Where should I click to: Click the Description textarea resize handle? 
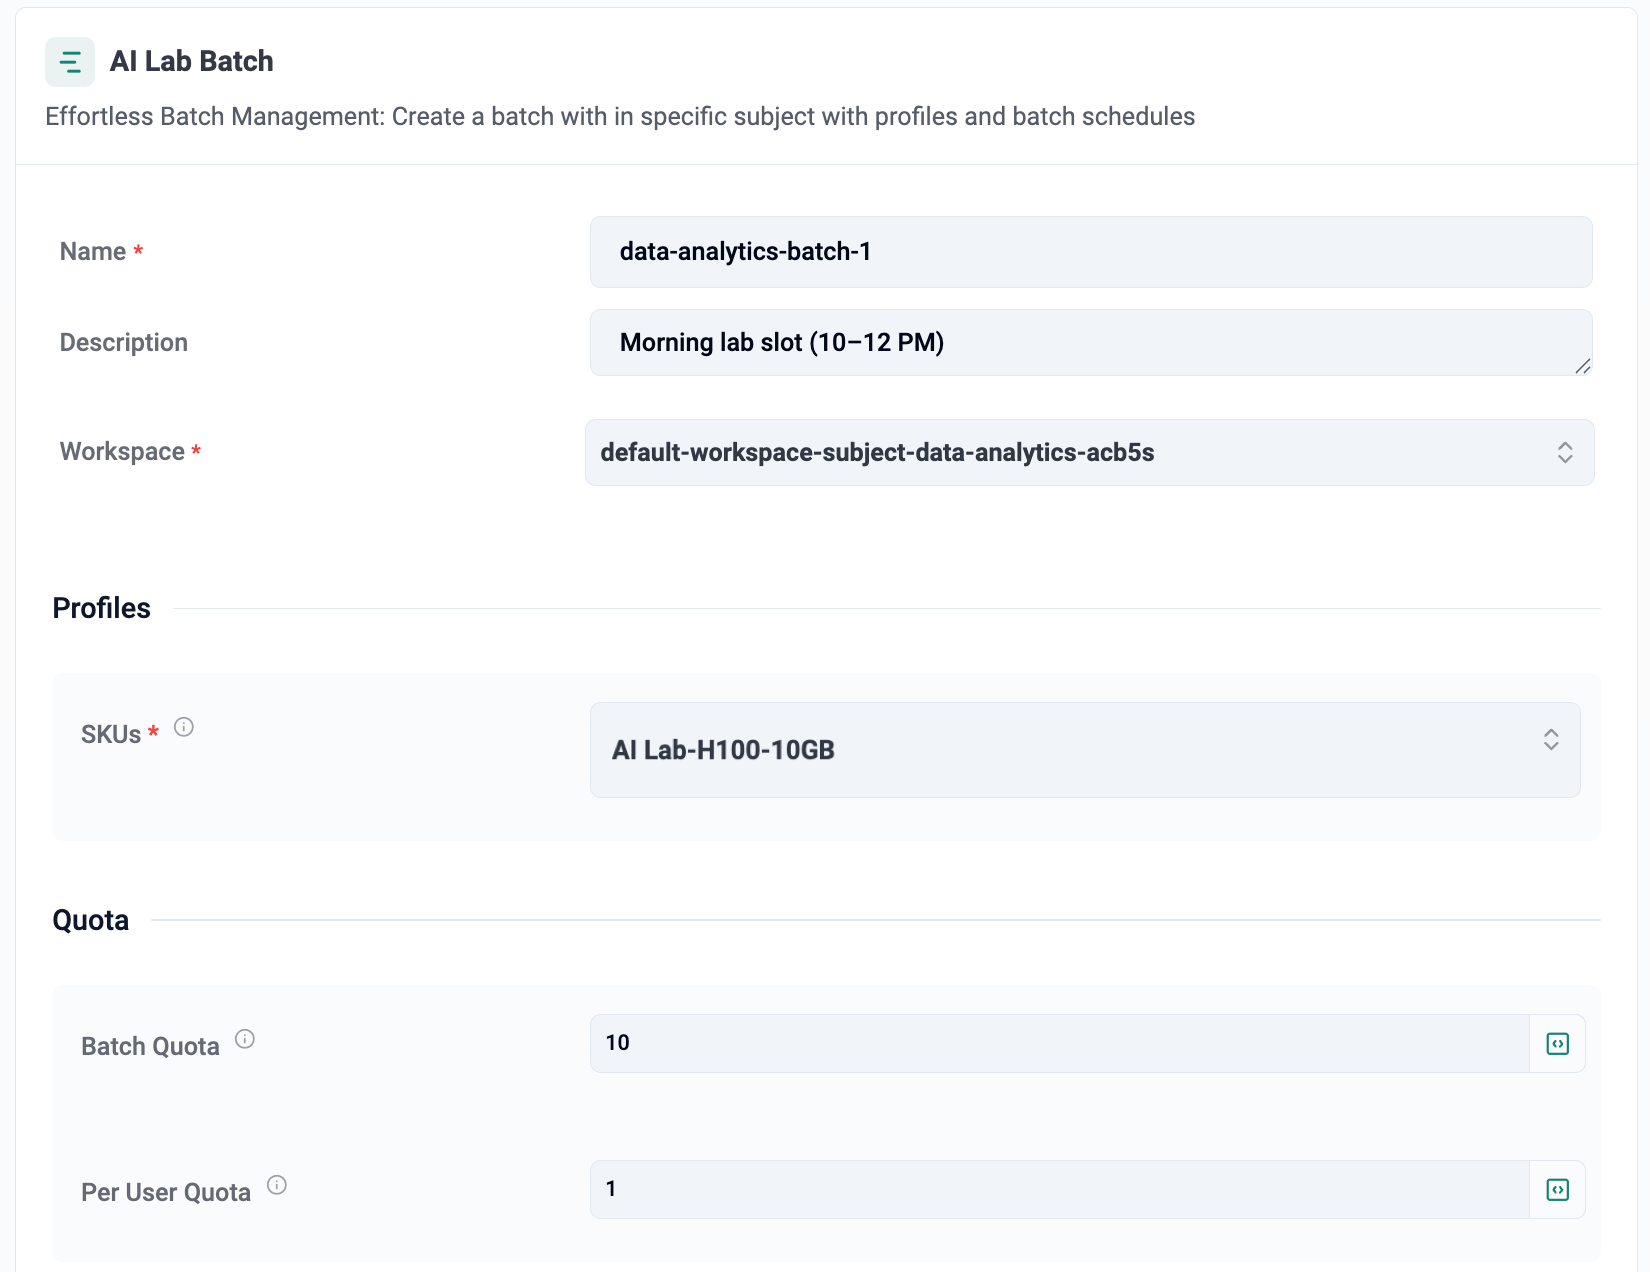(1582, 367)
